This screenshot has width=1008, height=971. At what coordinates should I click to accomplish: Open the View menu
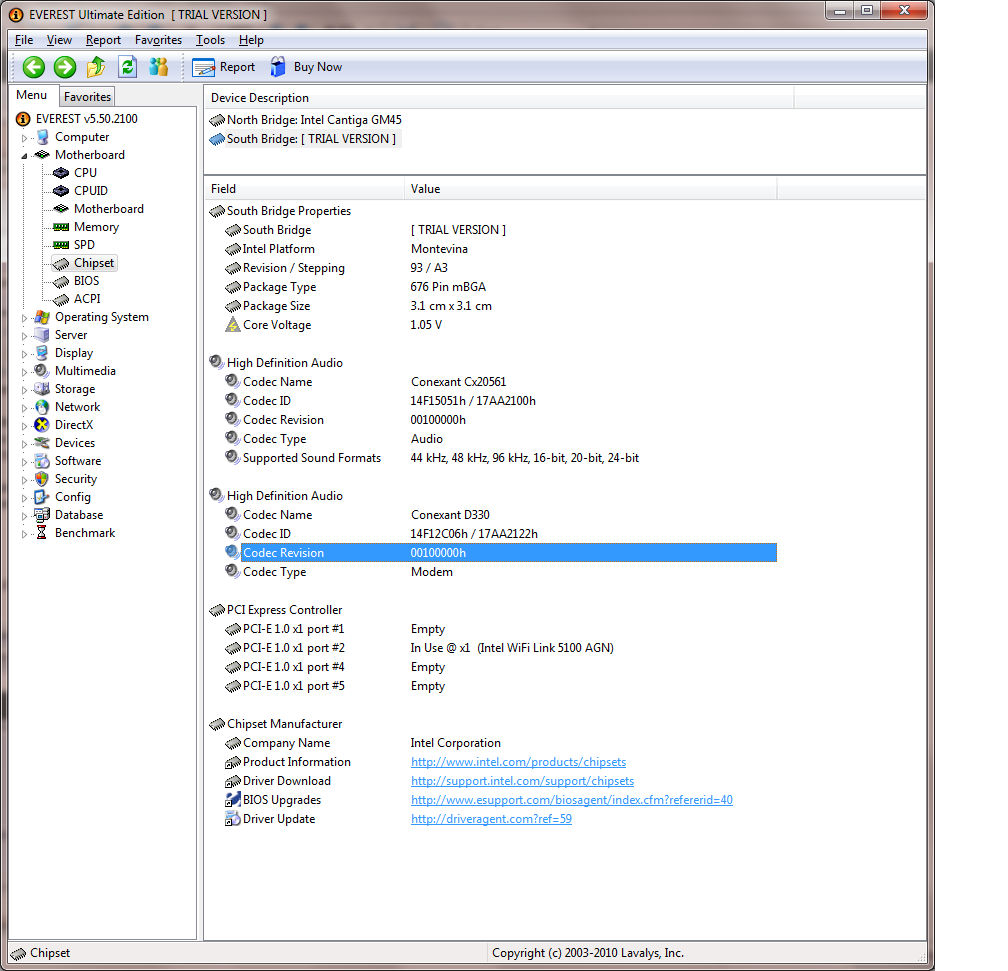point(59,40)
